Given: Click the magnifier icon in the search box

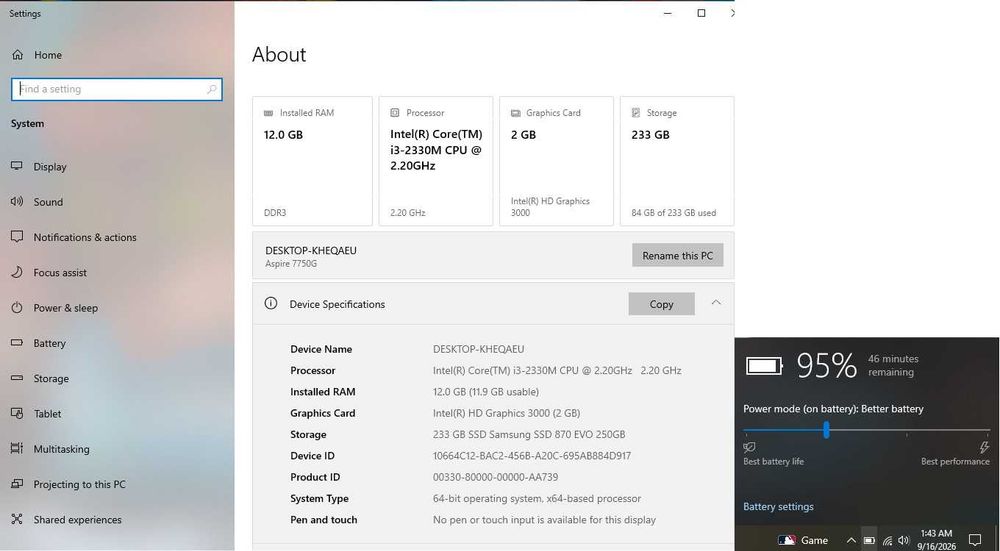Looking at the screenshot, I should (x=212, y=89).
